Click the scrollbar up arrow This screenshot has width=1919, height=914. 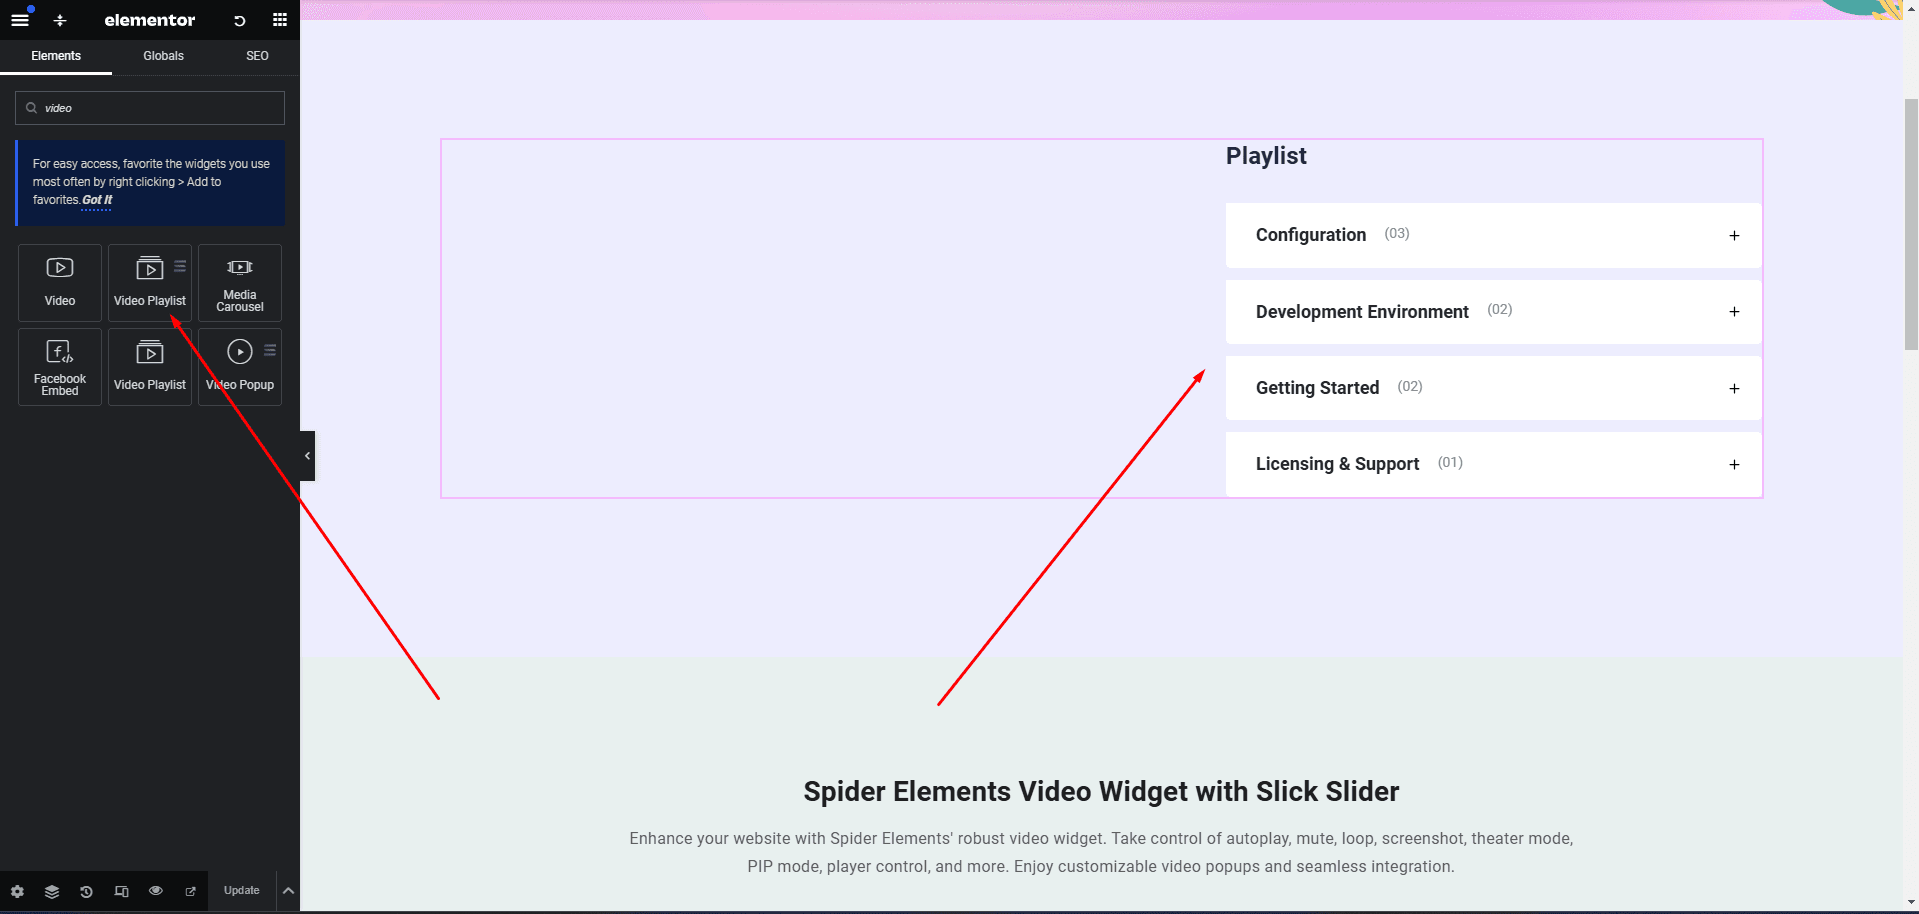1911,8
